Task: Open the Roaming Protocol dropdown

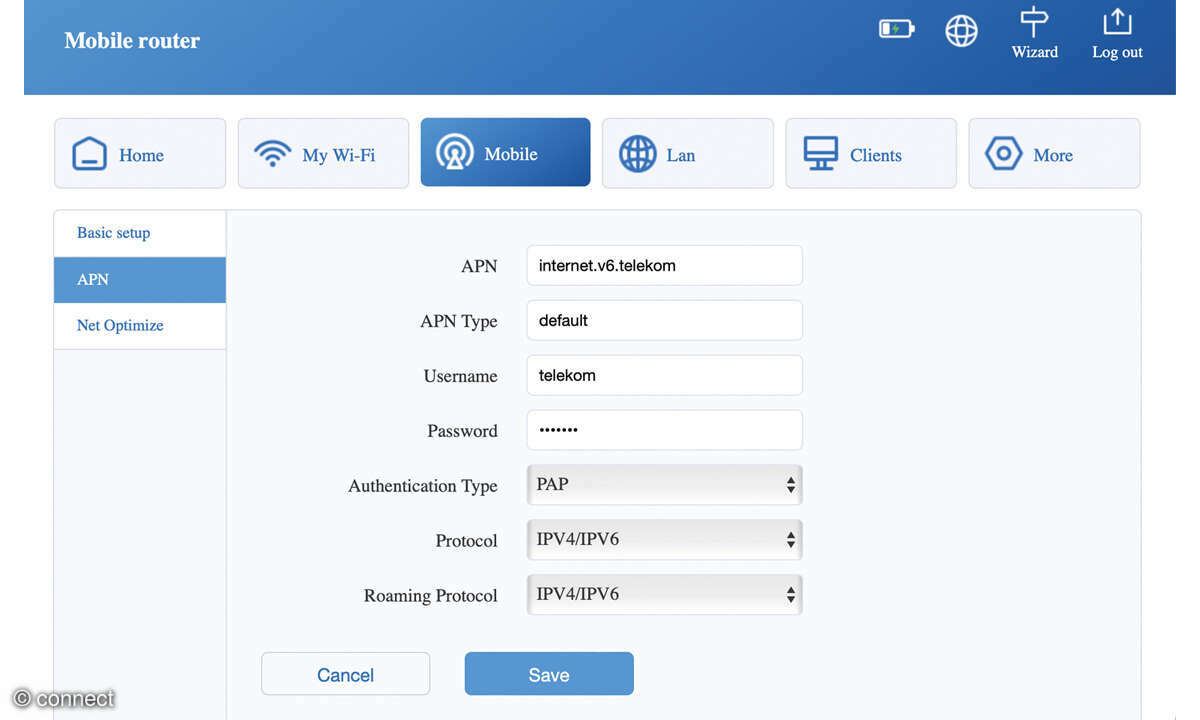Action: [664, 594]
